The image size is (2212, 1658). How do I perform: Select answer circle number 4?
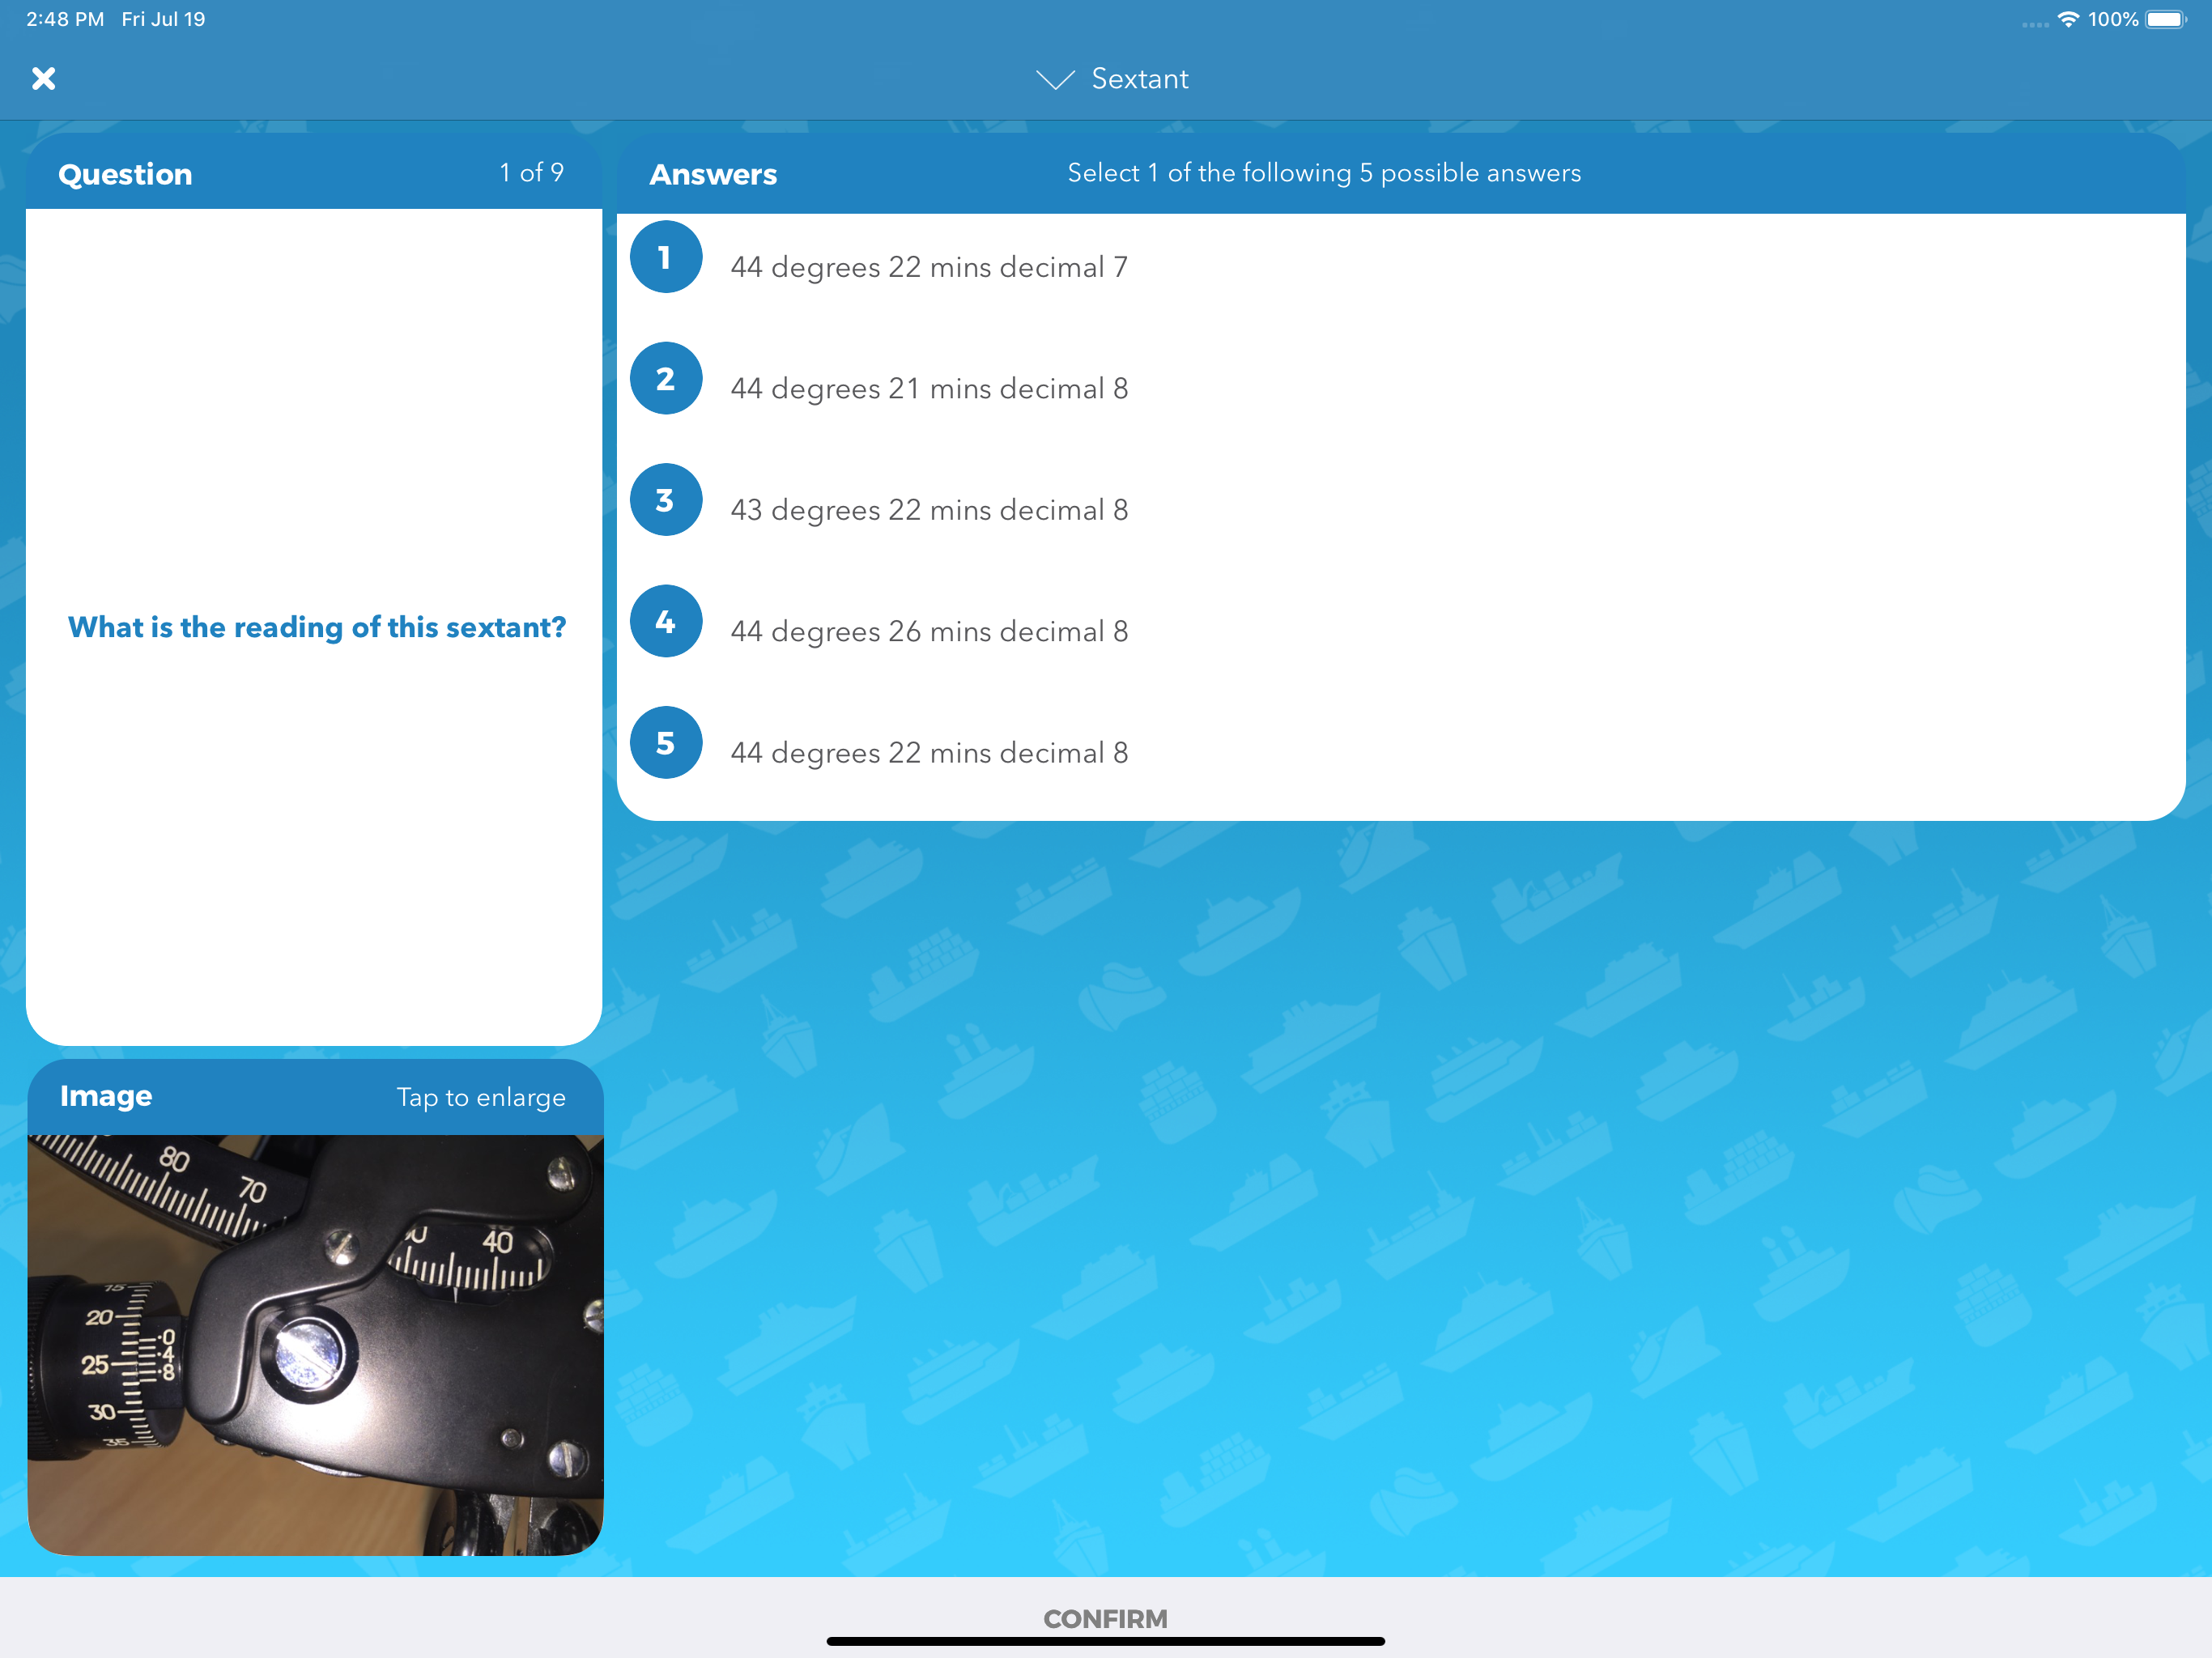[665, 622]
